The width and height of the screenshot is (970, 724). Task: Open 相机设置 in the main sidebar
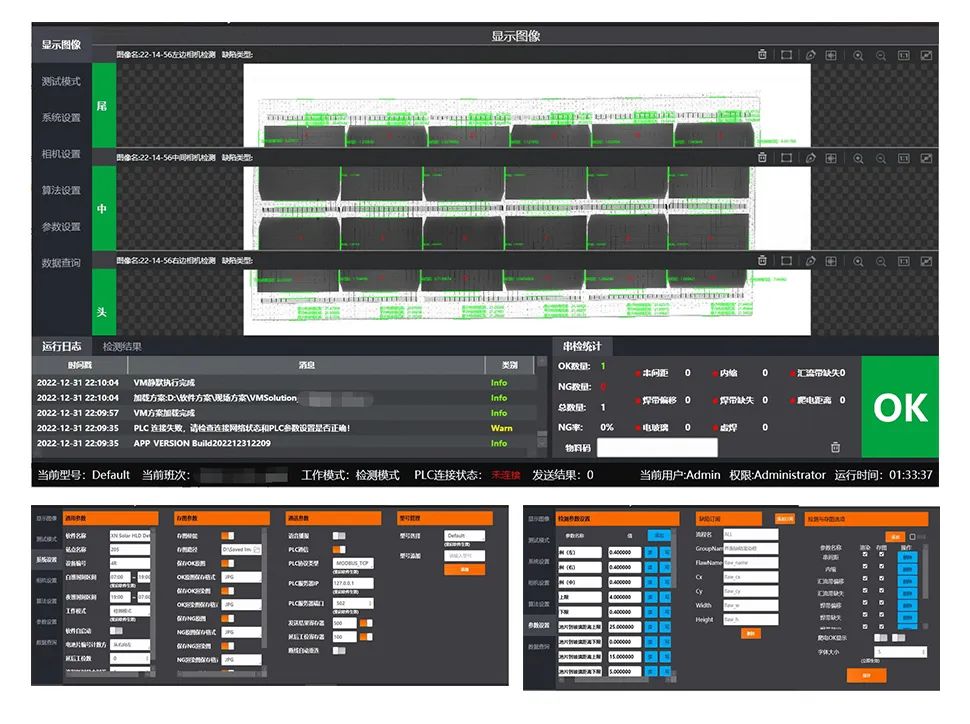(61, 154)
